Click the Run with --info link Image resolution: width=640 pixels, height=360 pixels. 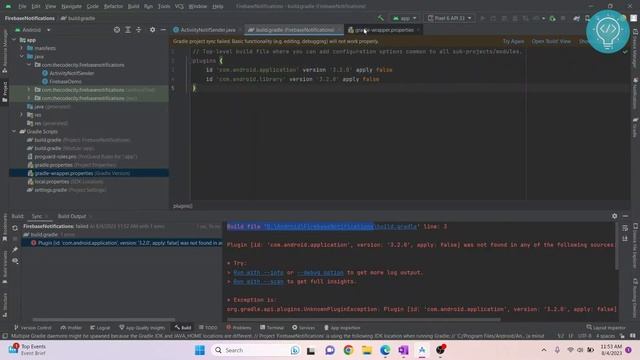pyautogui.click(x=258, y=272)
